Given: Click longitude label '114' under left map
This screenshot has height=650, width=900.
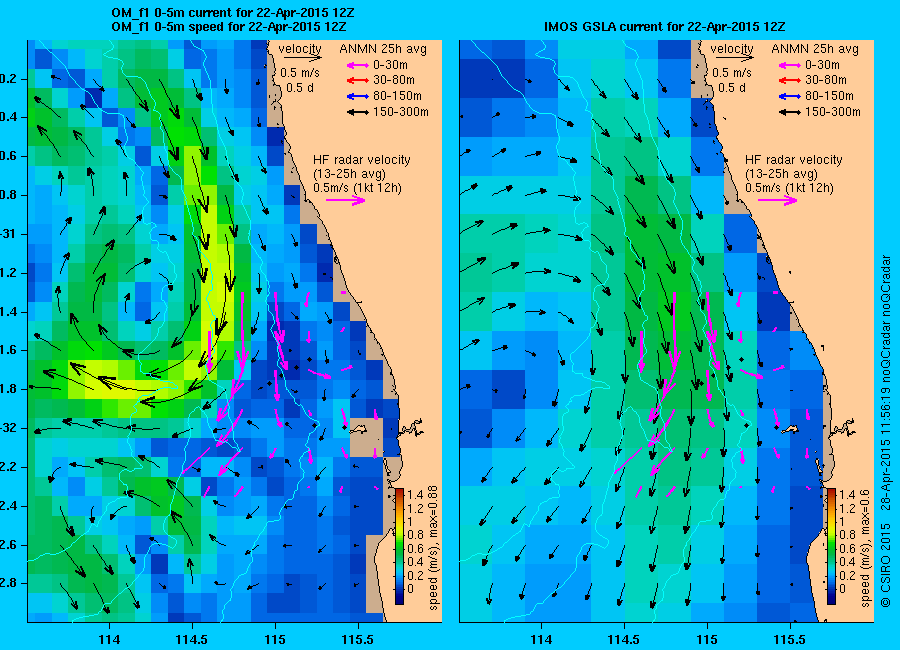Looking at the screenshot, I should coord(109,639).
